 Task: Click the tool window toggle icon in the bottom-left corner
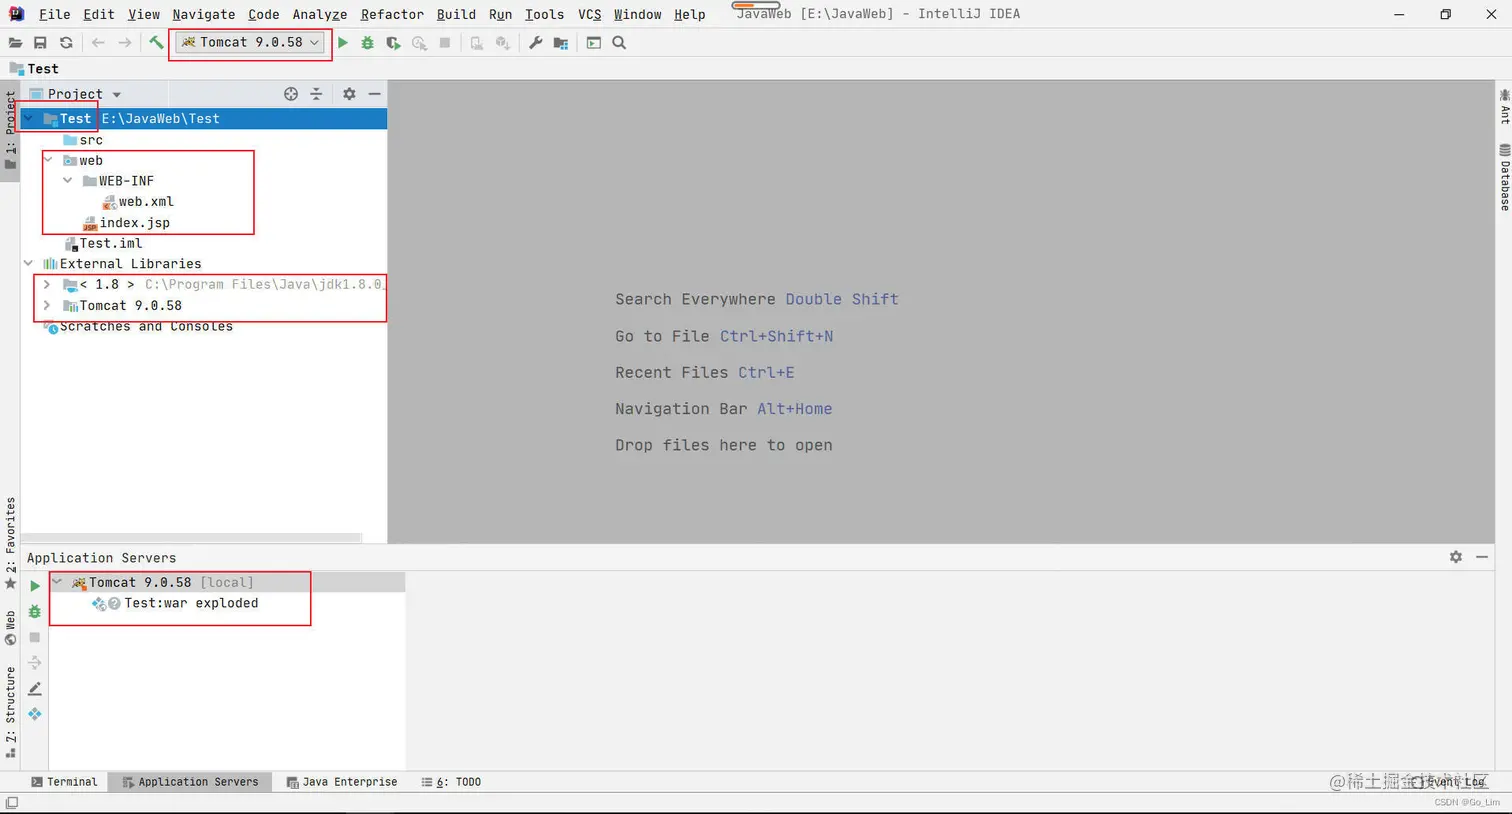pos(12,803)
